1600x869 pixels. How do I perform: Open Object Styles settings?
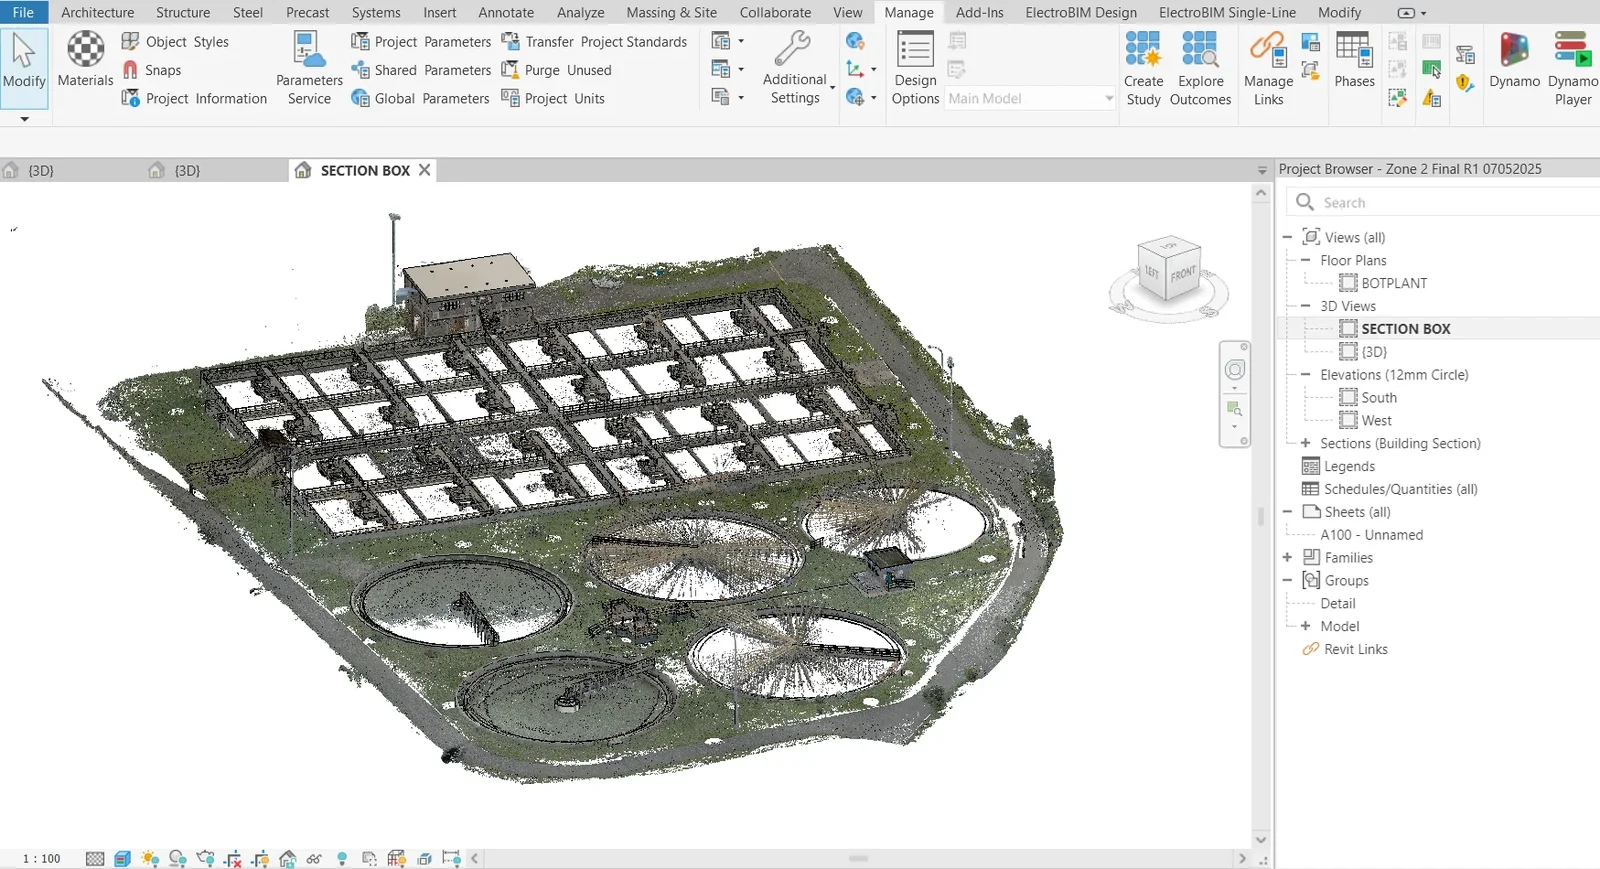point(175,41)
